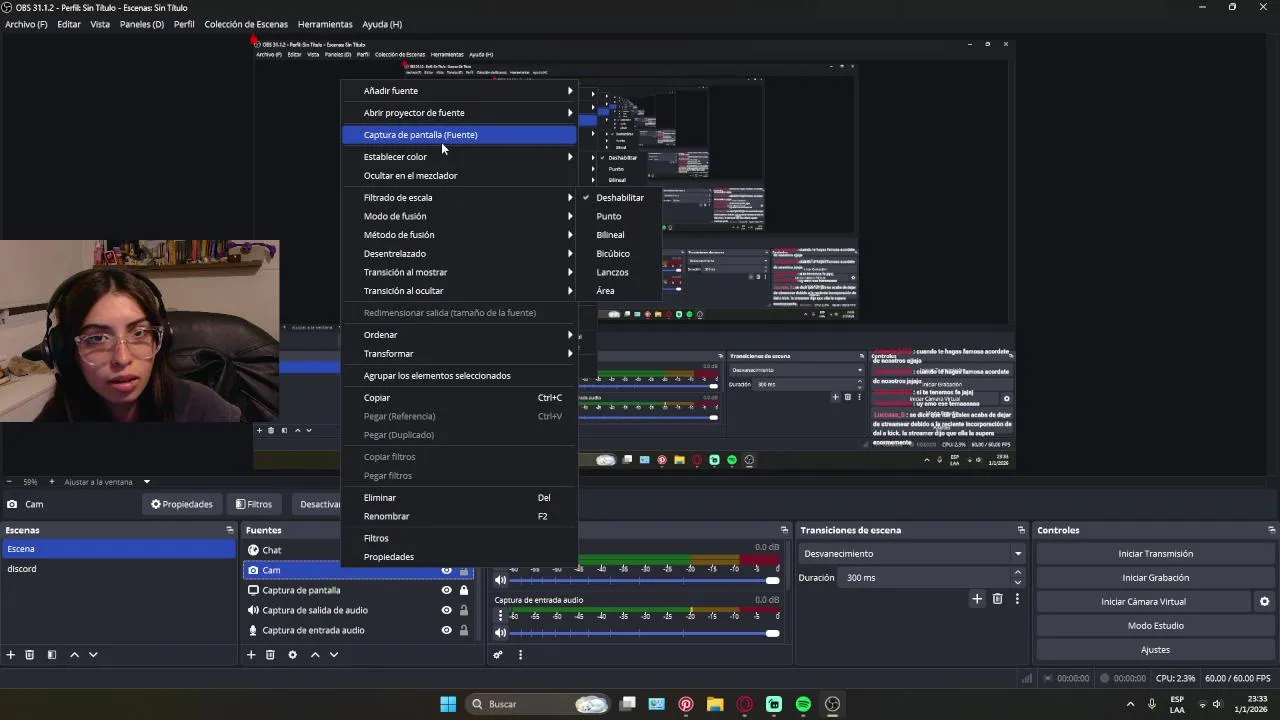Zoom out the preview with the minus icon

(x=9, y=482)
